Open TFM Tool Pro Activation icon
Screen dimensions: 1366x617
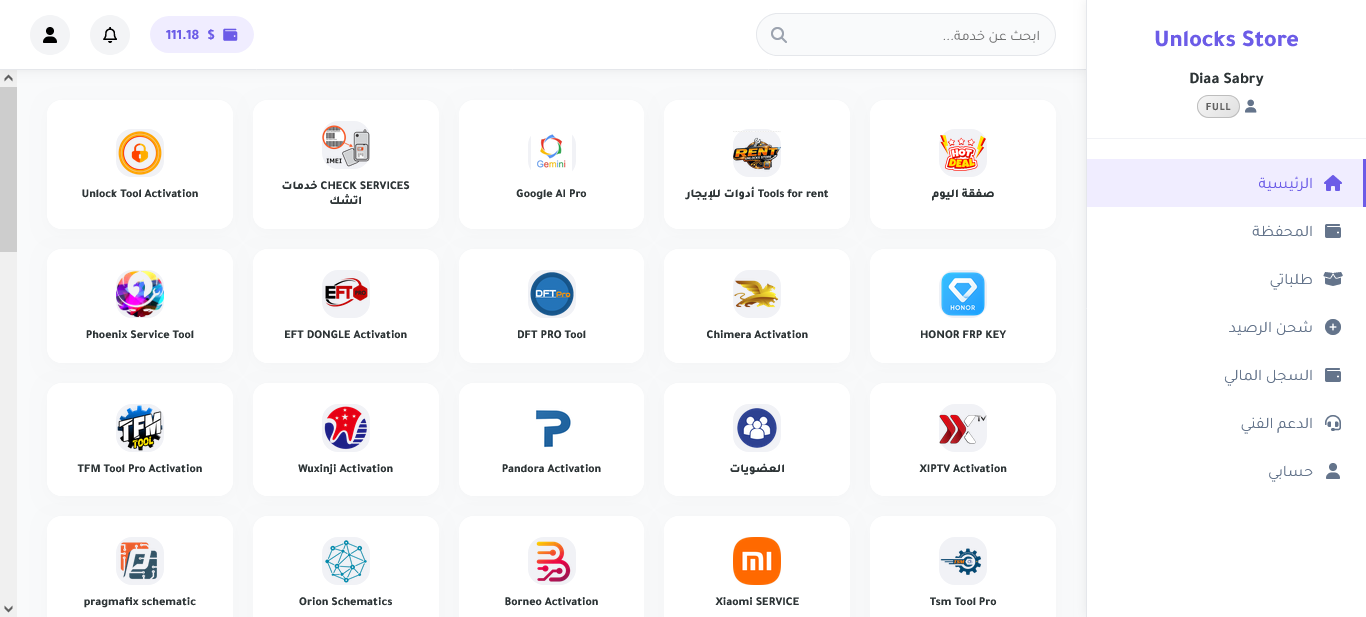(x=140, y=428)
